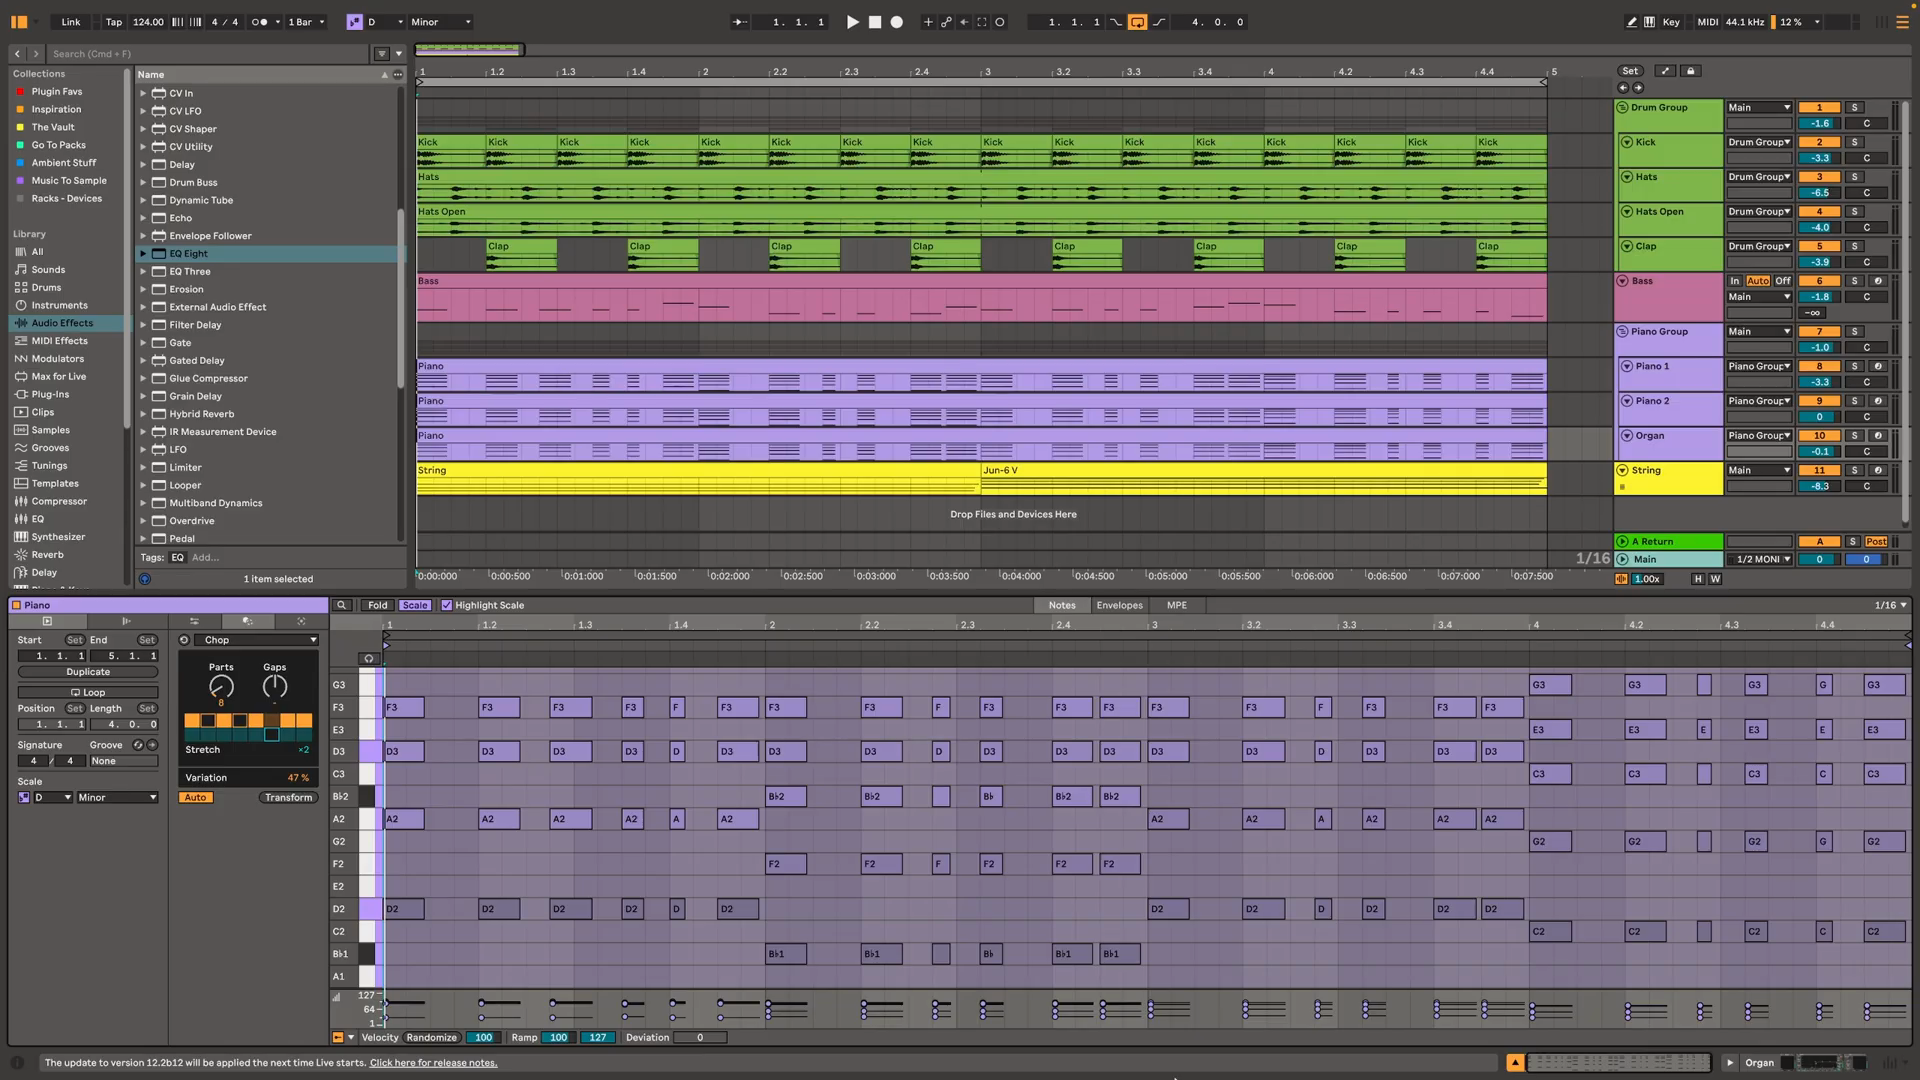Click the Variation 47% slider
The width and height of the screenshot is (1920, 1080).
(x=248, y=778)
